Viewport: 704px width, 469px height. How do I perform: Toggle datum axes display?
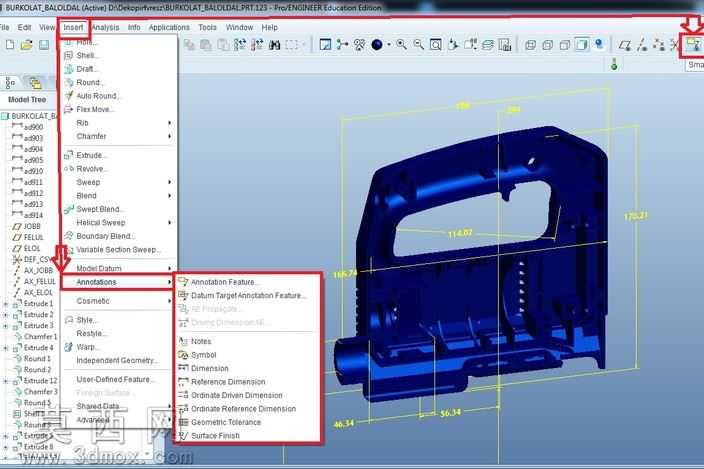(x=642, y=45)
